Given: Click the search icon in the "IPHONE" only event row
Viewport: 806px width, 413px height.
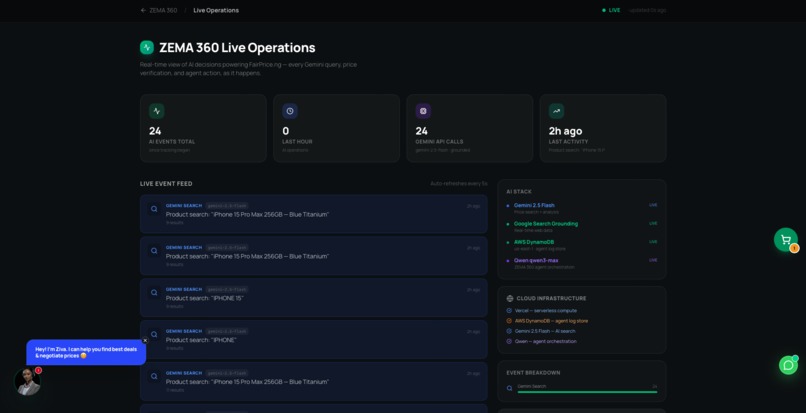Looking at the screenshot, I should 154,334.
